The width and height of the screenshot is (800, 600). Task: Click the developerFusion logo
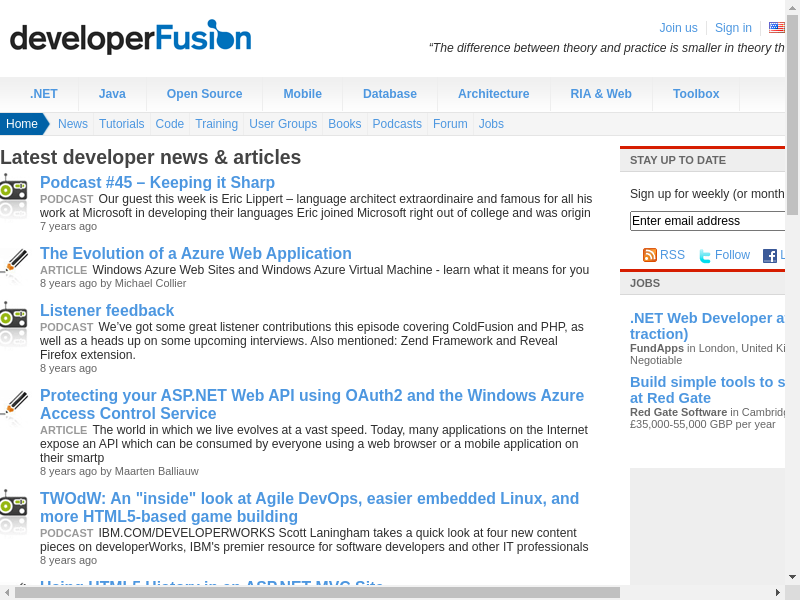[130, 38]
